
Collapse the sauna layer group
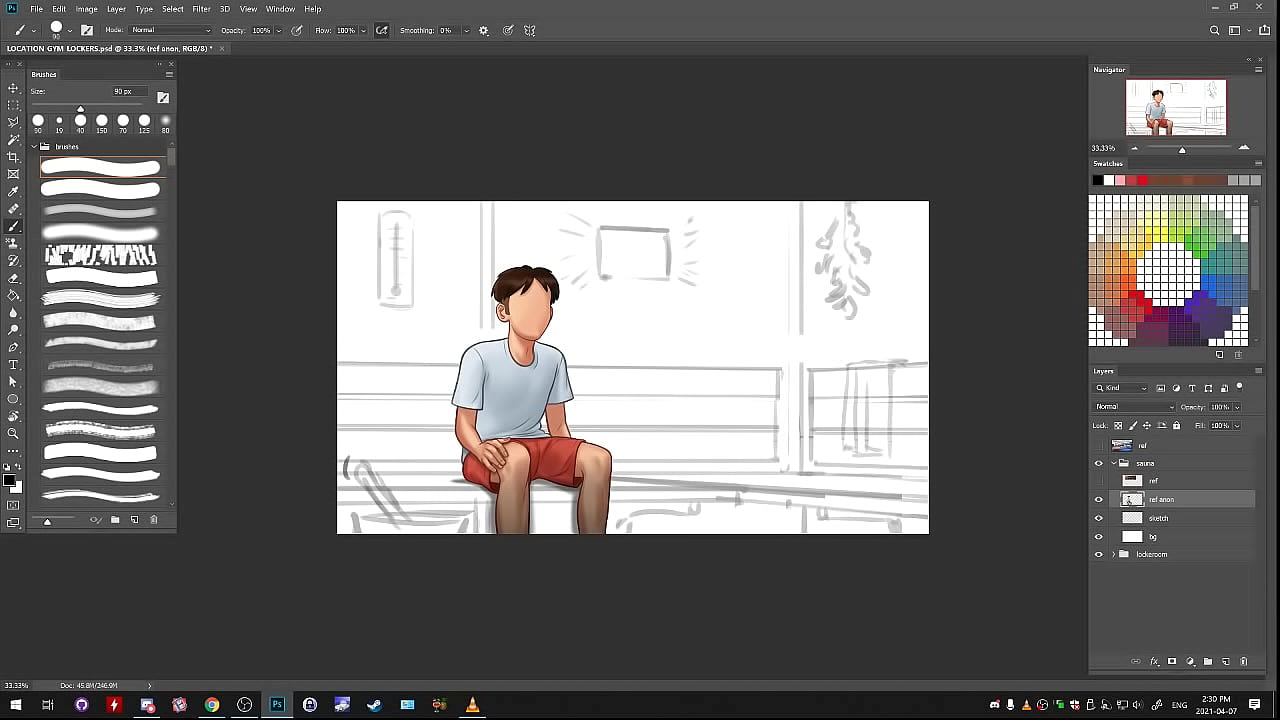1113,463
